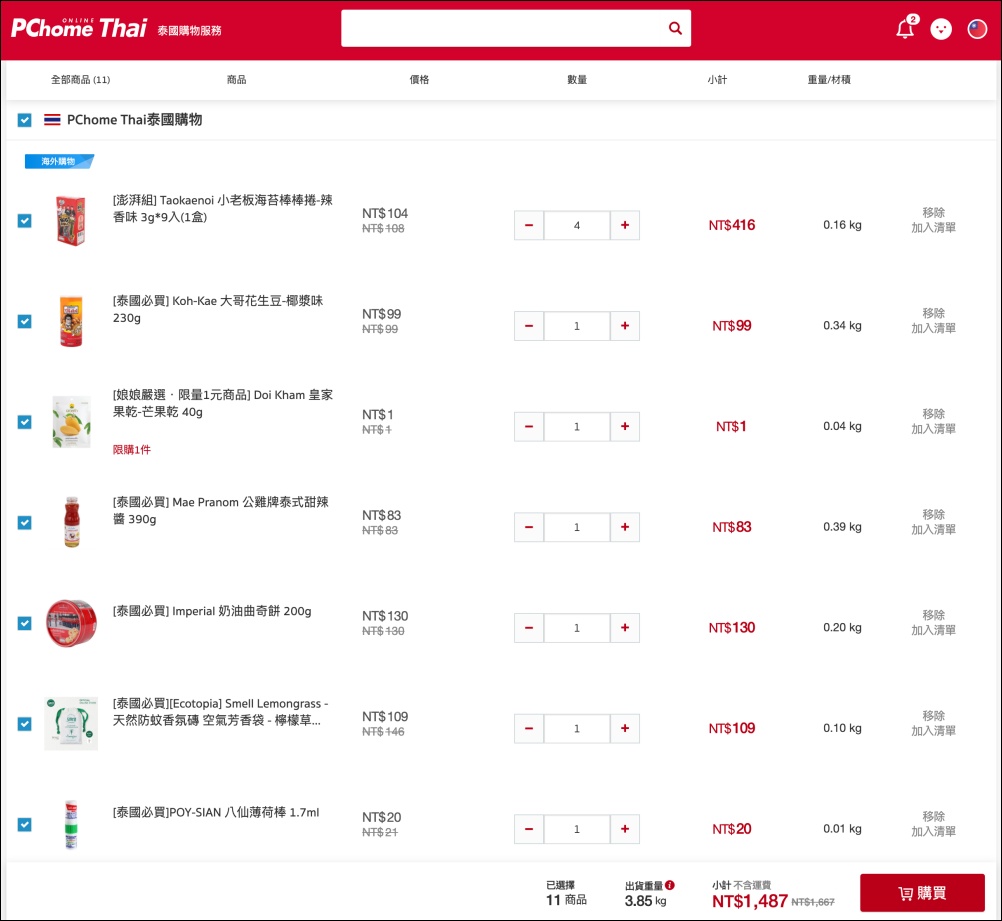Uncheck the Doi Kham dried mango item
Screen dimensions: 1002x921
(x=25, y=422)
